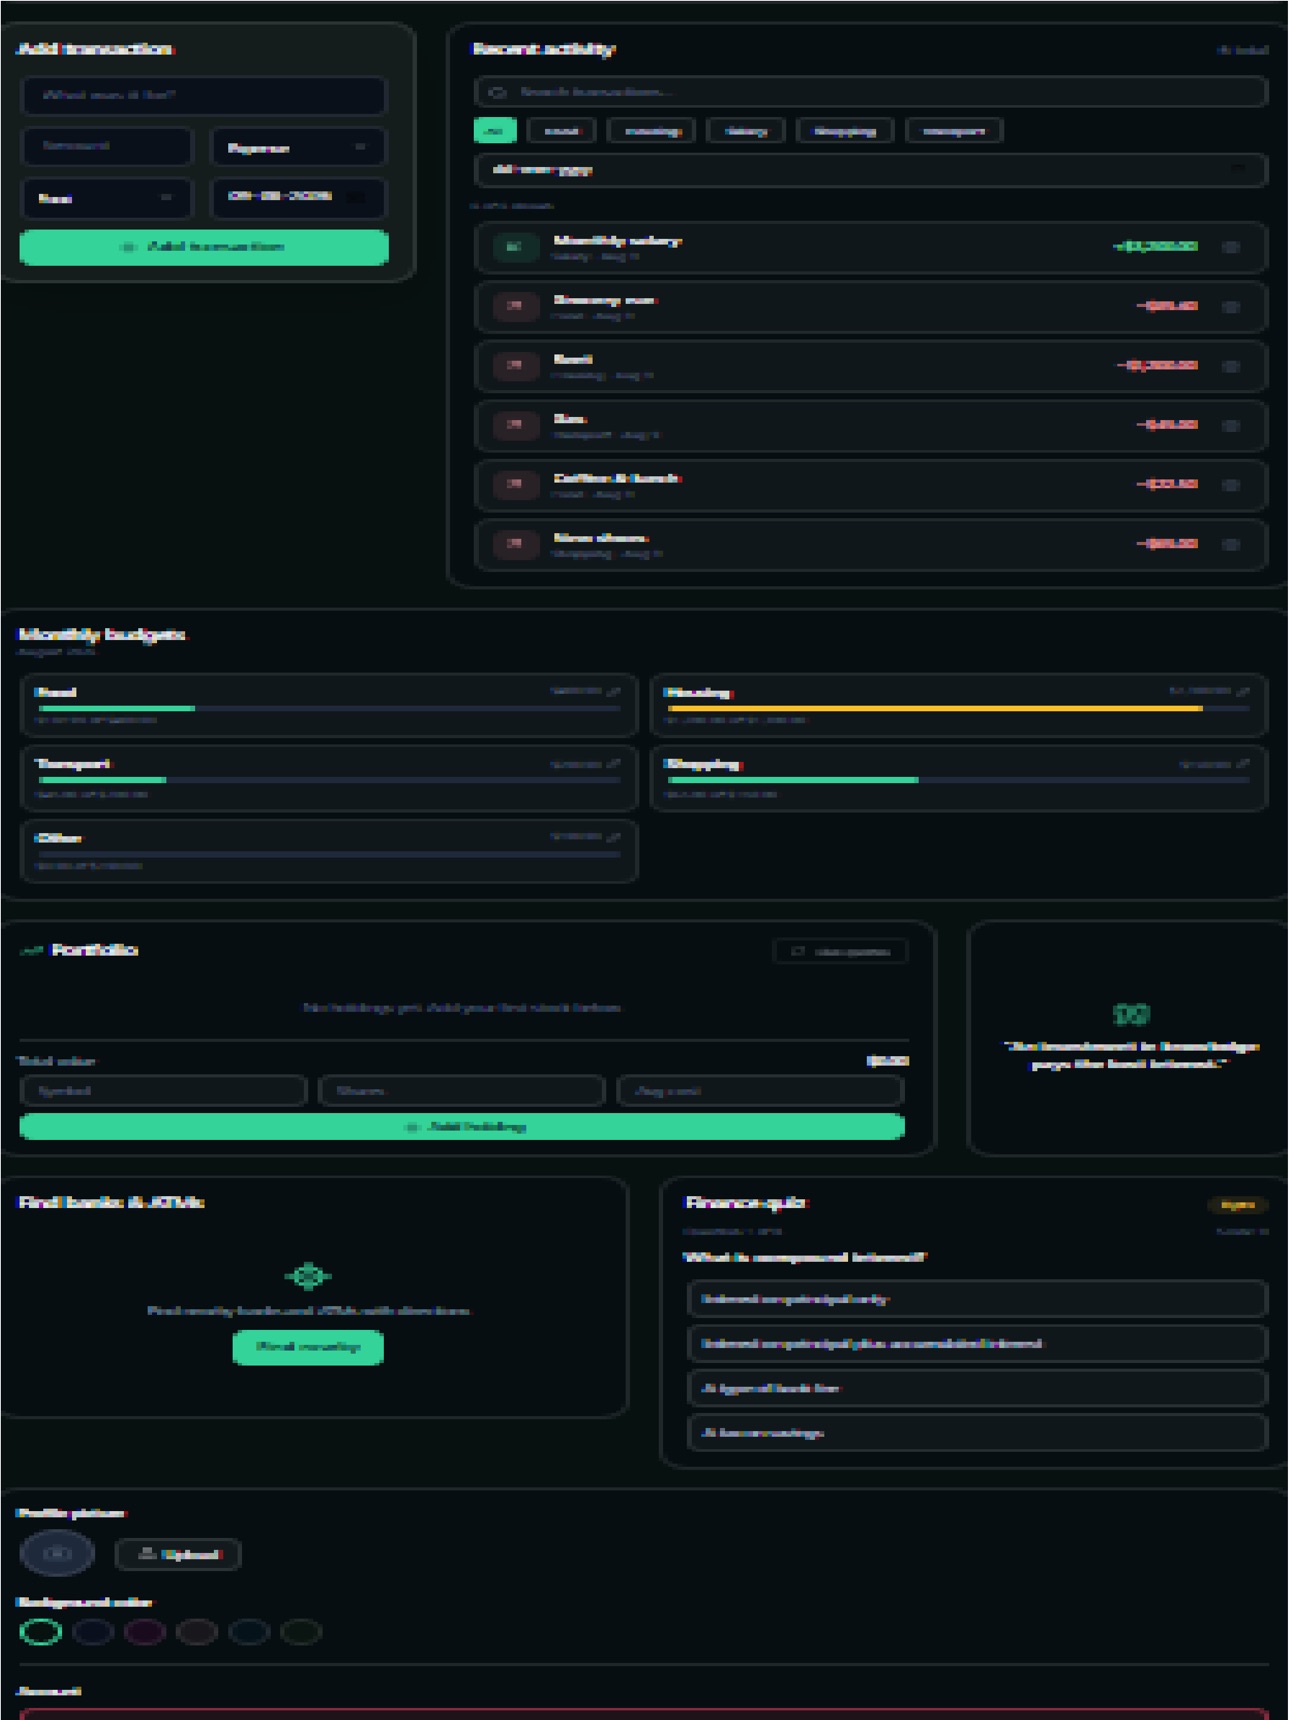The width and height of the screenshot is (1290, 1720).
Task: Pick quiz answer 'Interest on principal only'
Action: 977,1299
